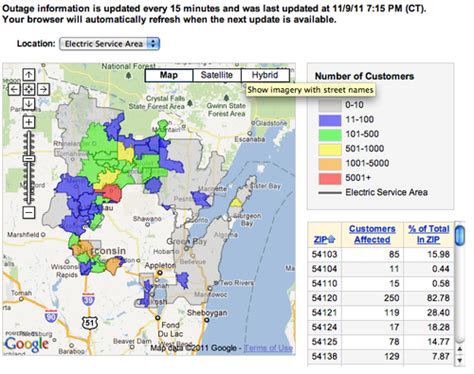
Task: Sort the table by Customers Affected
Action: click(x=372, y=234)
